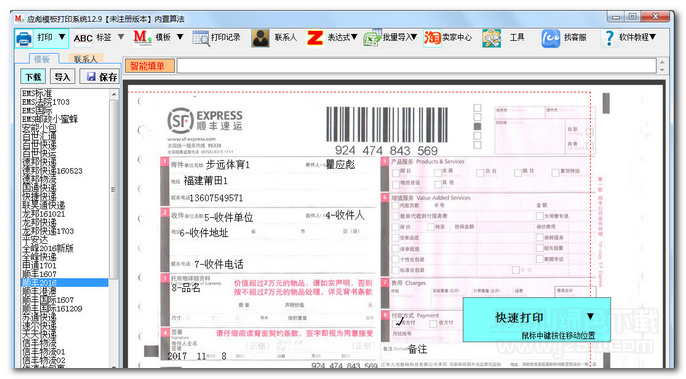This screenshot has width=686, height=379.
Task: Click the 备注 remark field
Action: click(417, 349)
